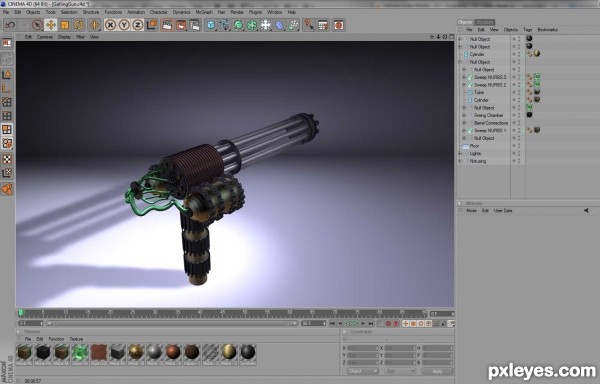This screenshot has height=384, width=600.
Task: Click go to end of animation button
Action: coord(371,324)
